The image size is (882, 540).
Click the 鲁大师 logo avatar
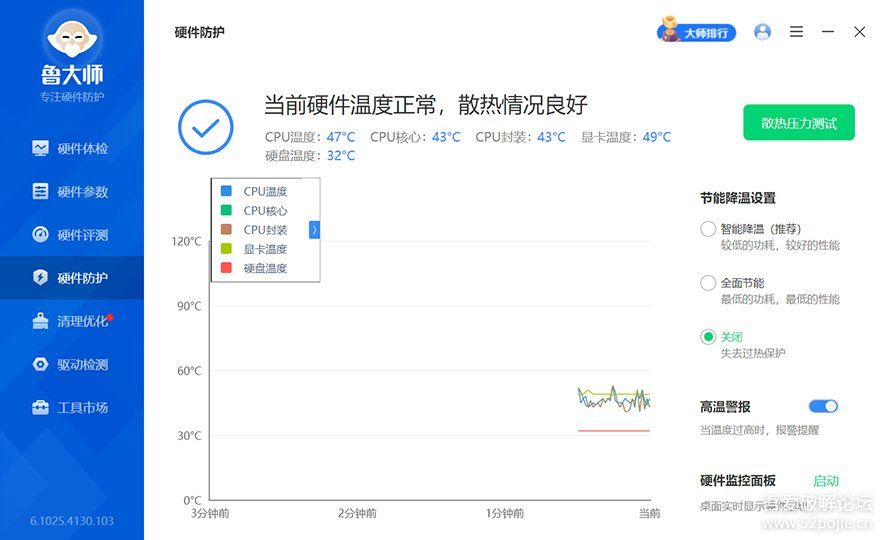(72, 36)
